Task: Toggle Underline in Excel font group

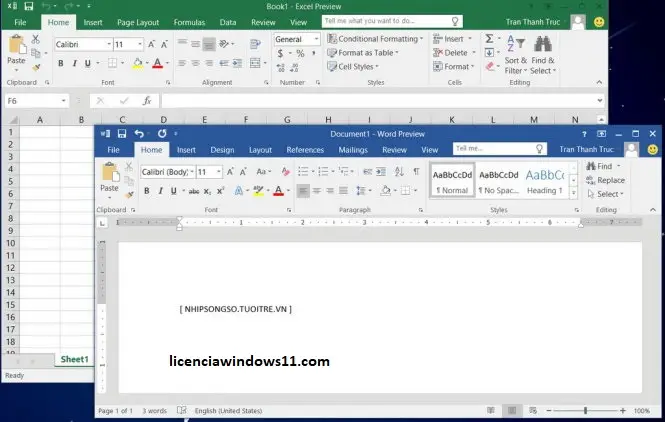Action: point(87,63)
